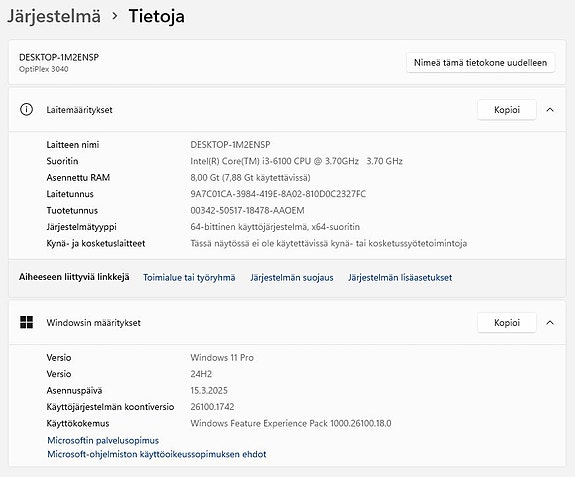Image resolution: width=575 pixels, height=477 pixels.
Task: Click Nimeä tämä tietokone uudelleen button
Action: click(480, 63)
